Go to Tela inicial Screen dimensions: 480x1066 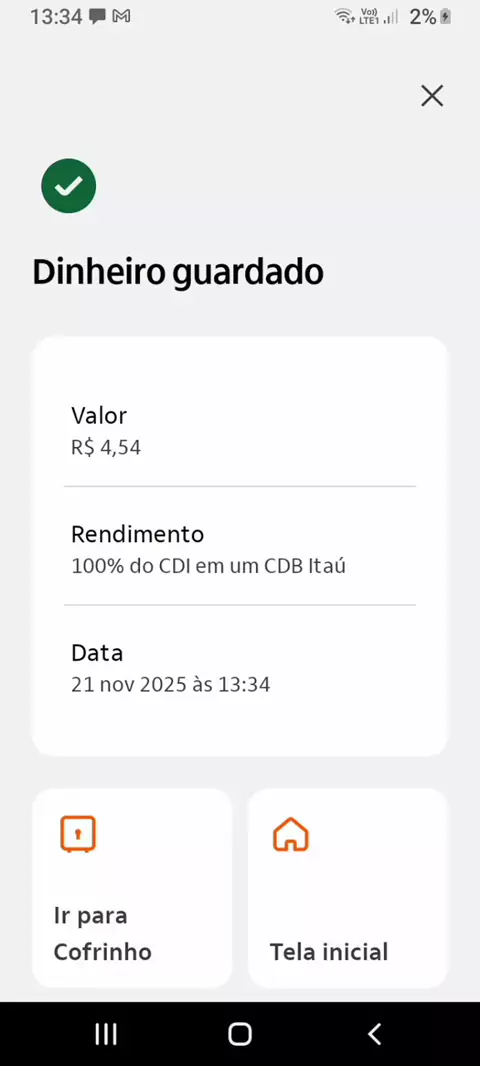(347, 888)
